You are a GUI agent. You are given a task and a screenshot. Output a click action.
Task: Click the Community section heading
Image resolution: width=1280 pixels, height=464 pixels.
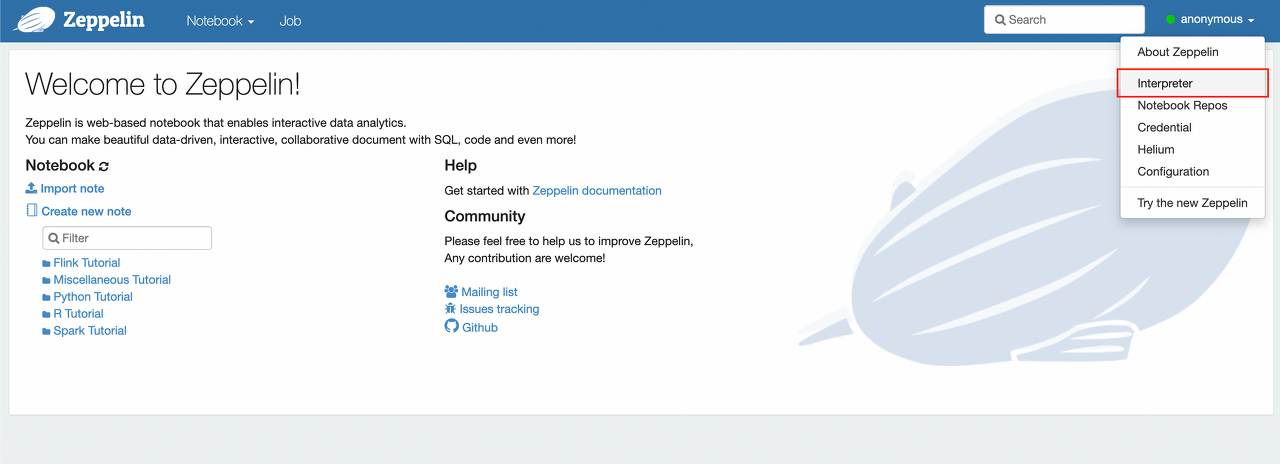click(485, 216)
